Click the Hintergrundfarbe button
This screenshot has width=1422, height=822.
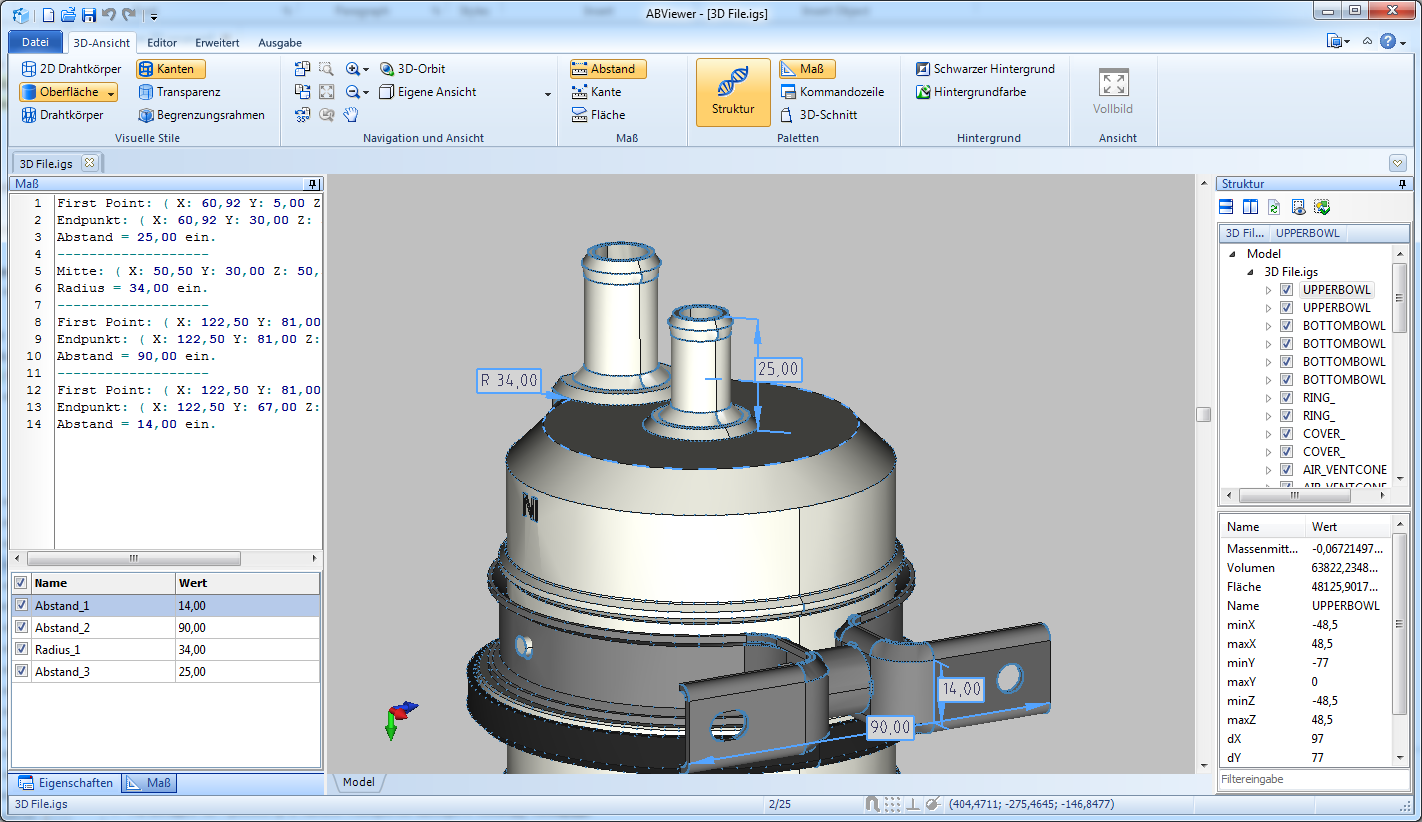[970, 92]
